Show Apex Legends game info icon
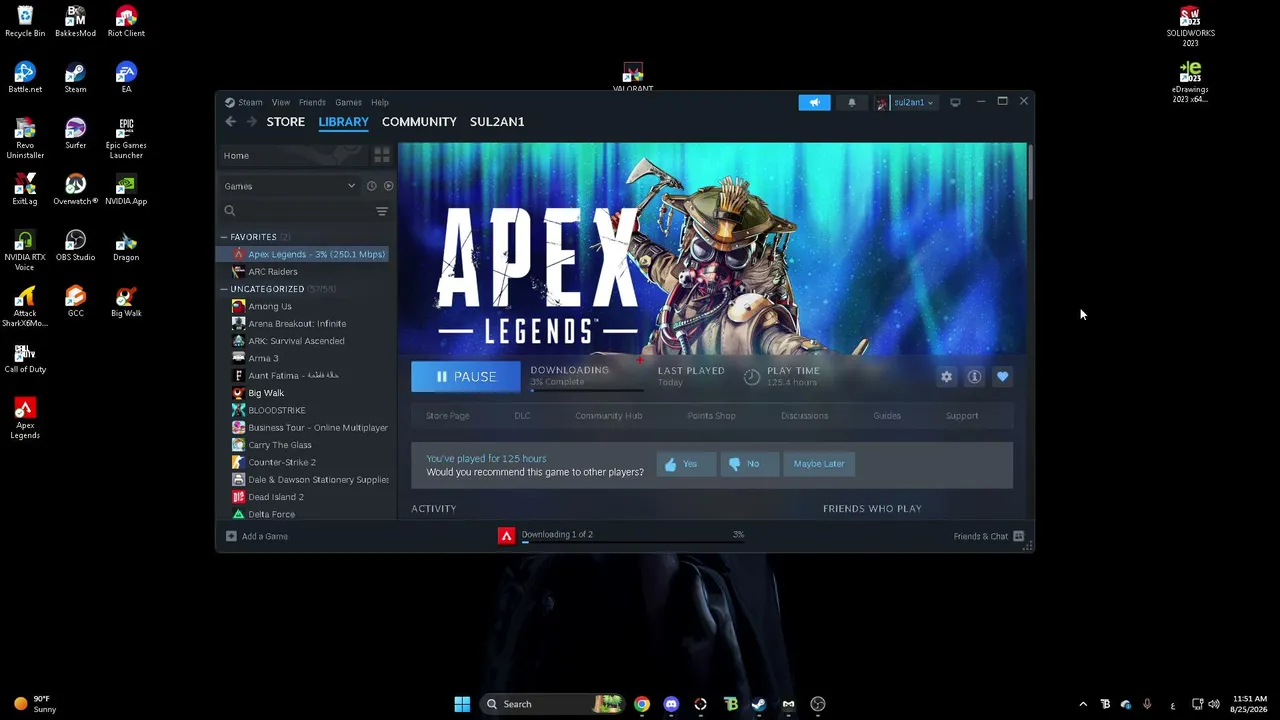Viewport: 1280px width, 720px height. click(974, 377)
